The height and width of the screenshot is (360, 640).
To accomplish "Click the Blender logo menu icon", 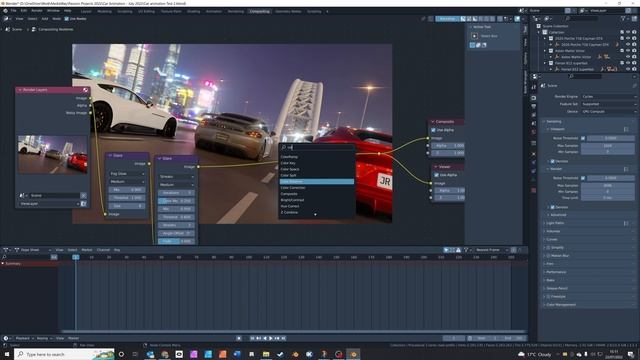I will [x=5, y=11].
